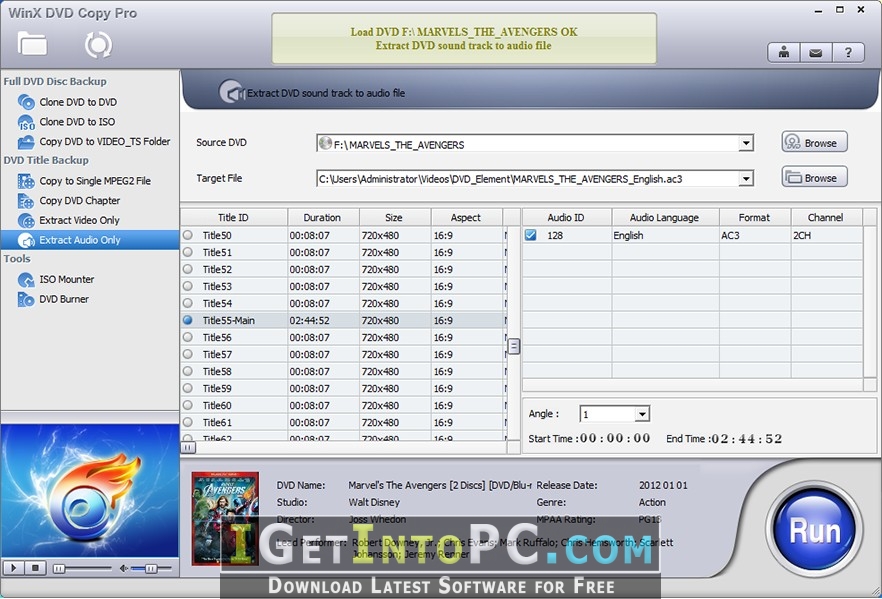Click the Copy to Single MPEG2 File icon
Screen dimensions: 882x599
tap(26, 181)
